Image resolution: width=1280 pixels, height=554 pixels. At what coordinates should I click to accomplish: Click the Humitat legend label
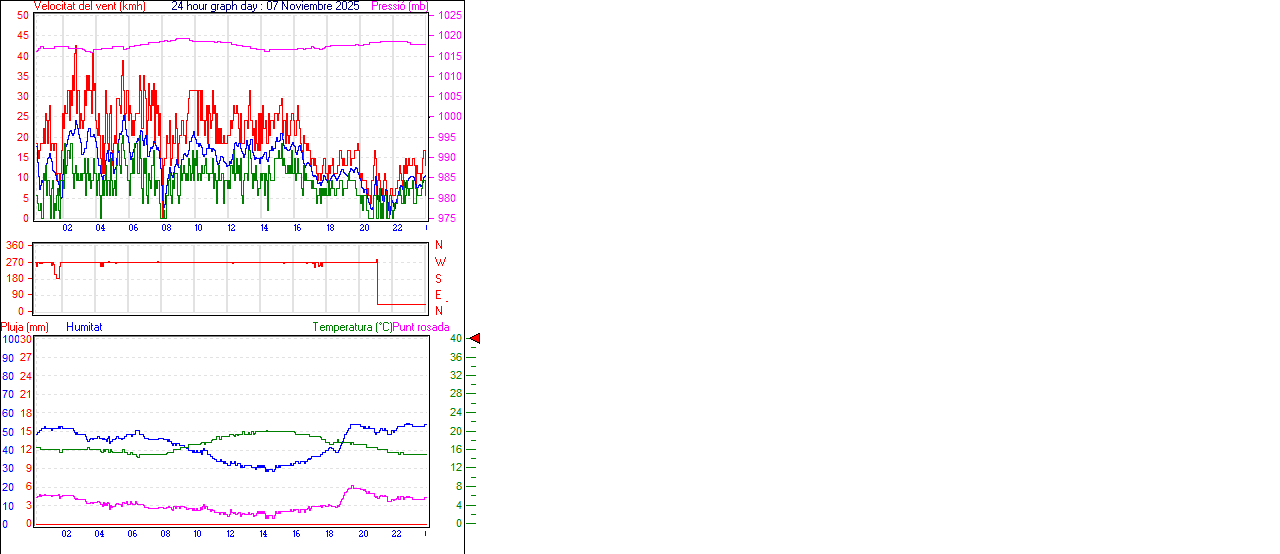pos(84,327)
